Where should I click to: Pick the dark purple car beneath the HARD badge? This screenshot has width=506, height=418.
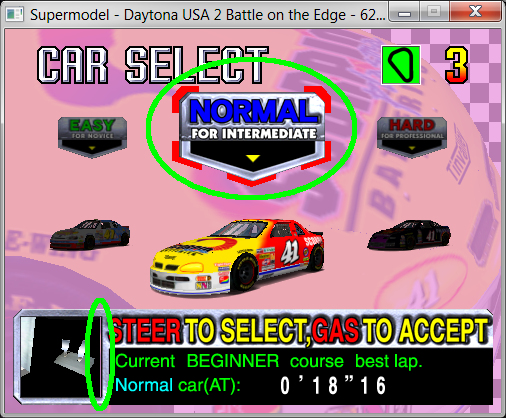[409, 235]
